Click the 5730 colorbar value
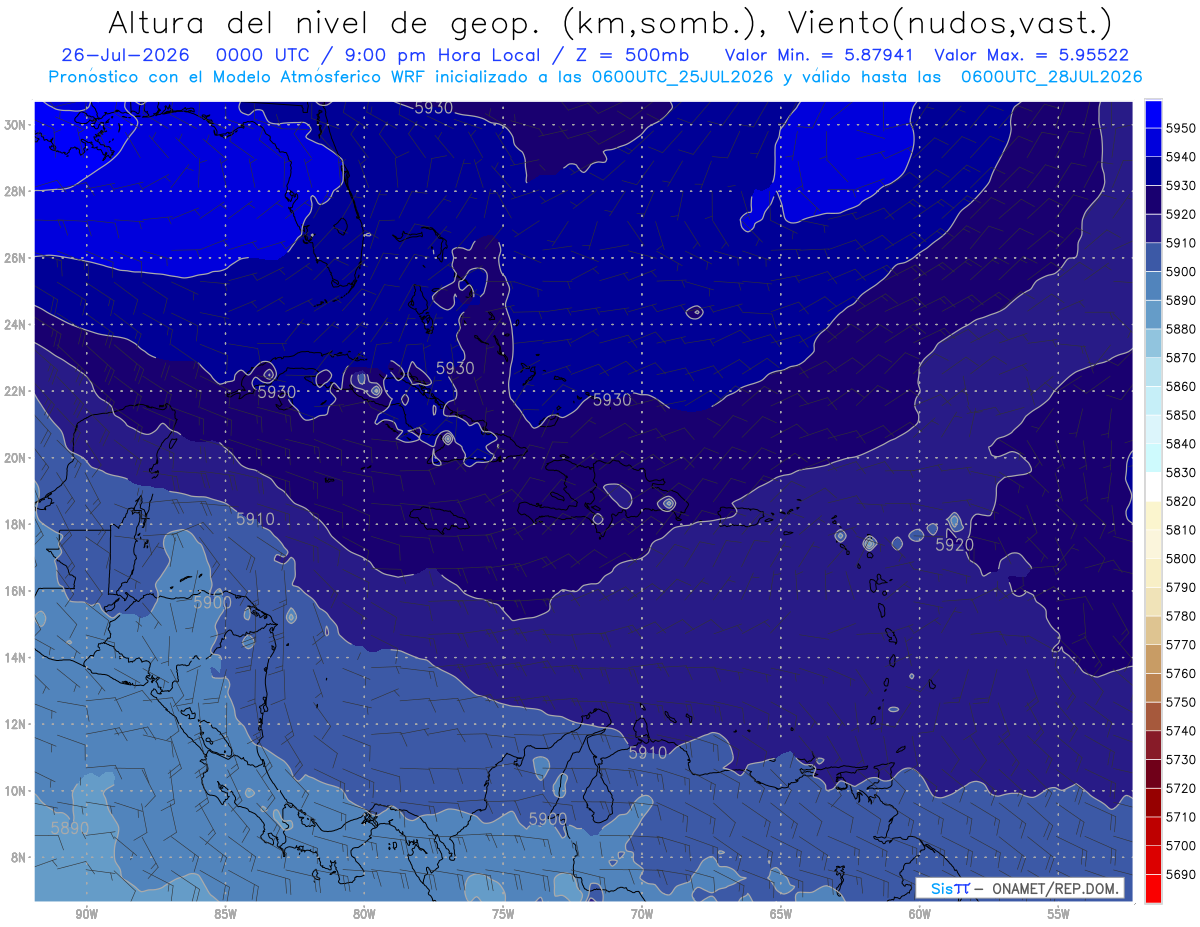Screen dimensions: 1200x927 click(1181, 759)
